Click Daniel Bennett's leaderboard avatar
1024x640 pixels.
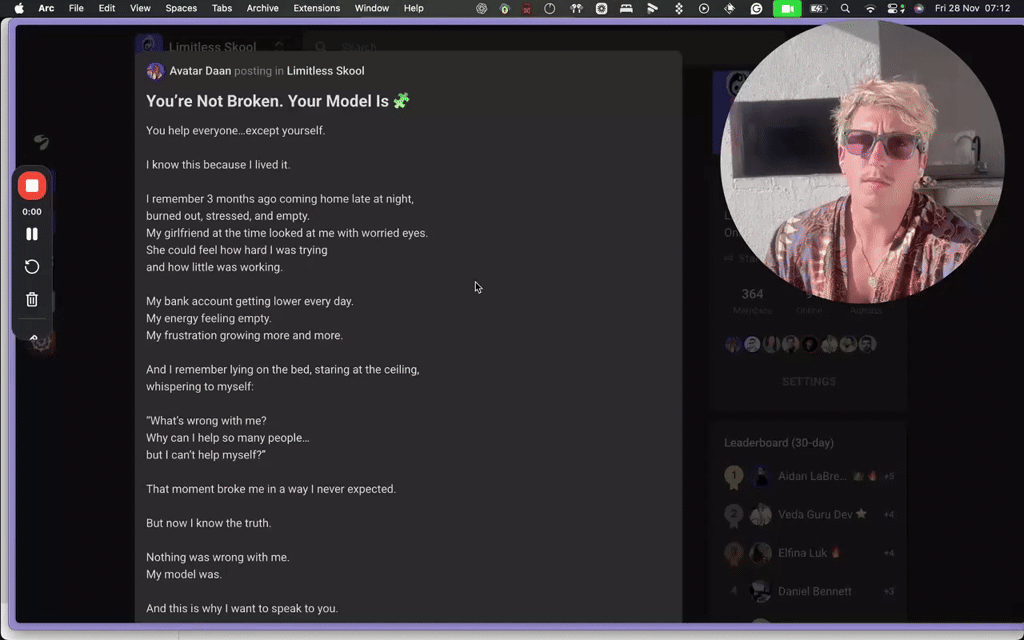tap(760, 592)
